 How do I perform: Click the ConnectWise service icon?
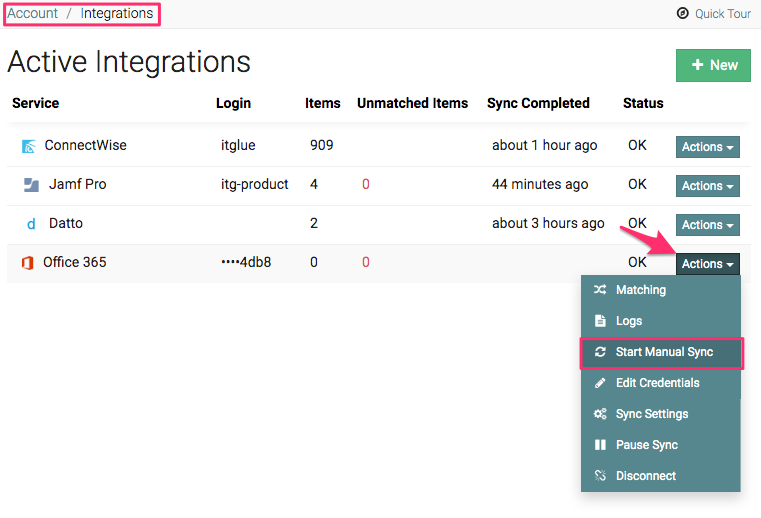[28, 146]
